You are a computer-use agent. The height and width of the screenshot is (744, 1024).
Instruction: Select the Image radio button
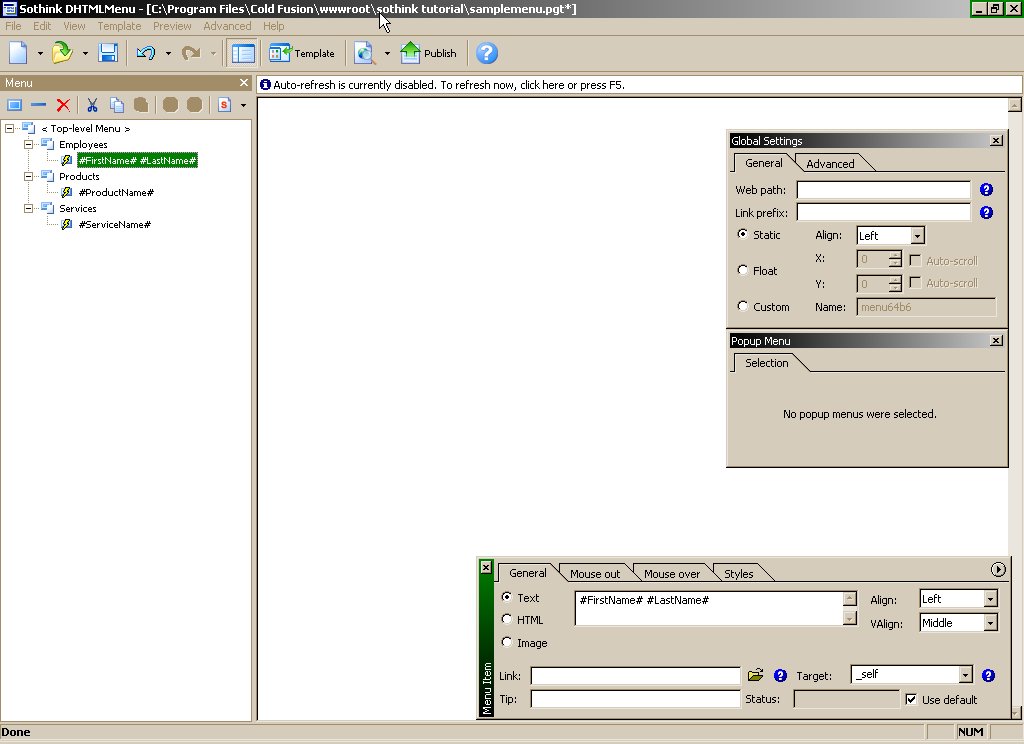tap(507, 641)
